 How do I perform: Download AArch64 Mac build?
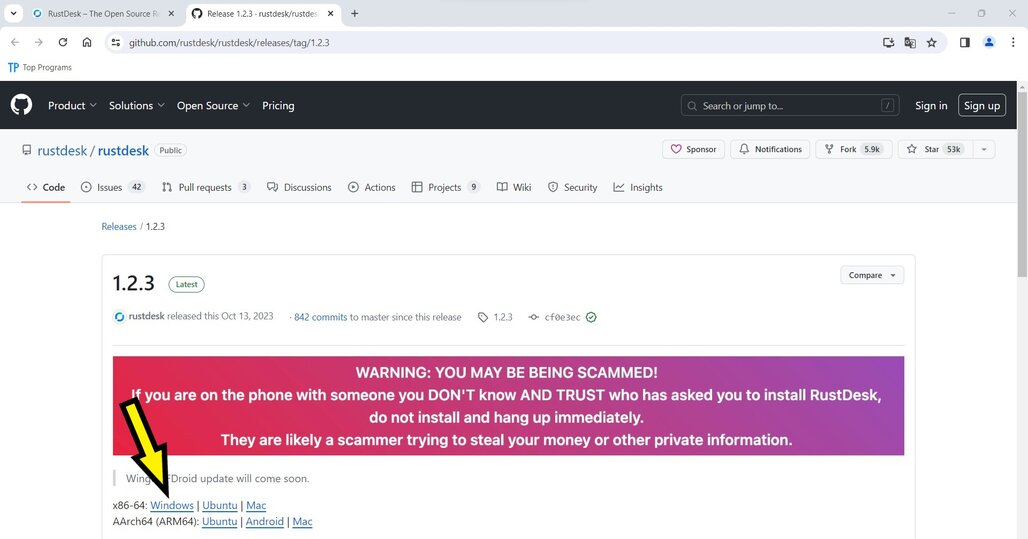point(302,522)
